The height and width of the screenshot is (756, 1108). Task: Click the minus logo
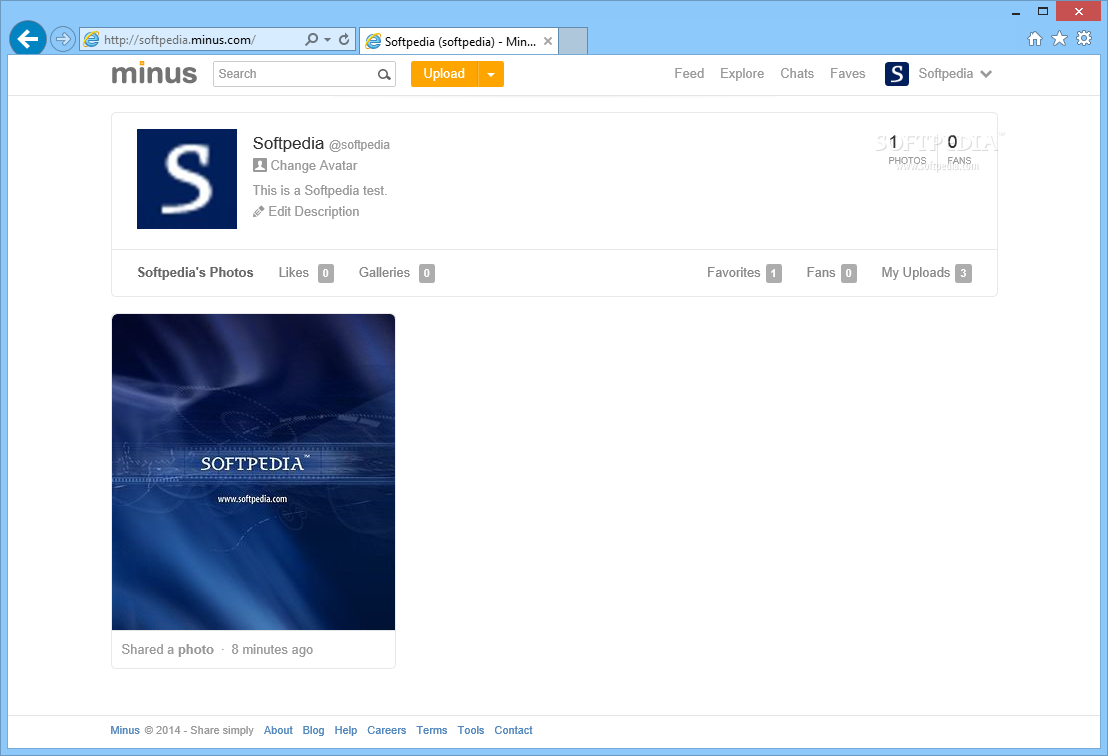[154, 73]
